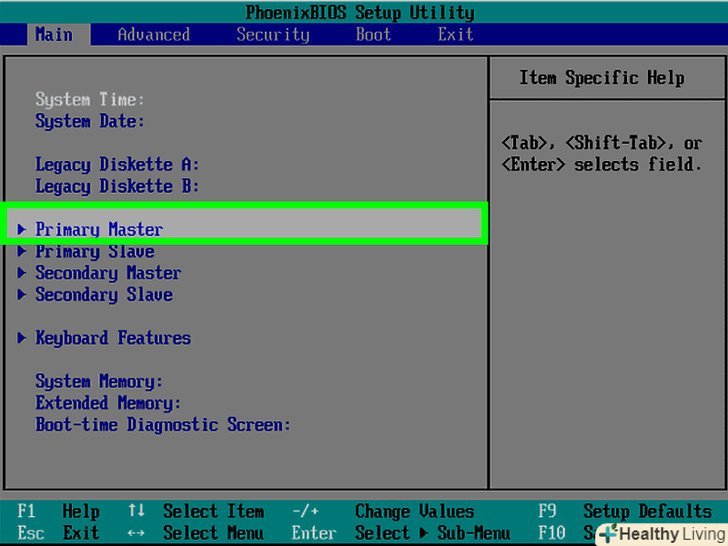Expand the Secondary Master arrow
The width and height of the screenshot is (728, 546).
click(21, 273)
